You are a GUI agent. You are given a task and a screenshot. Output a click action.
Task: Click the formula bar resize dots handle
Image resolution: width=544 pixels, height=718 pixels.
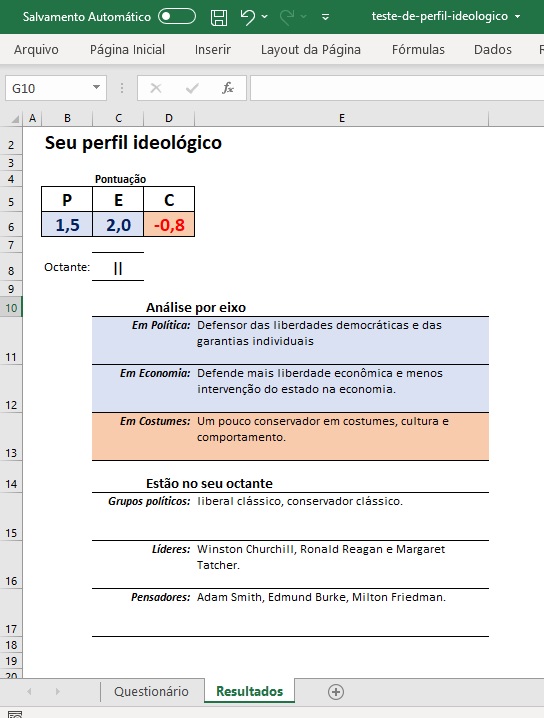(x=122, y=88)
